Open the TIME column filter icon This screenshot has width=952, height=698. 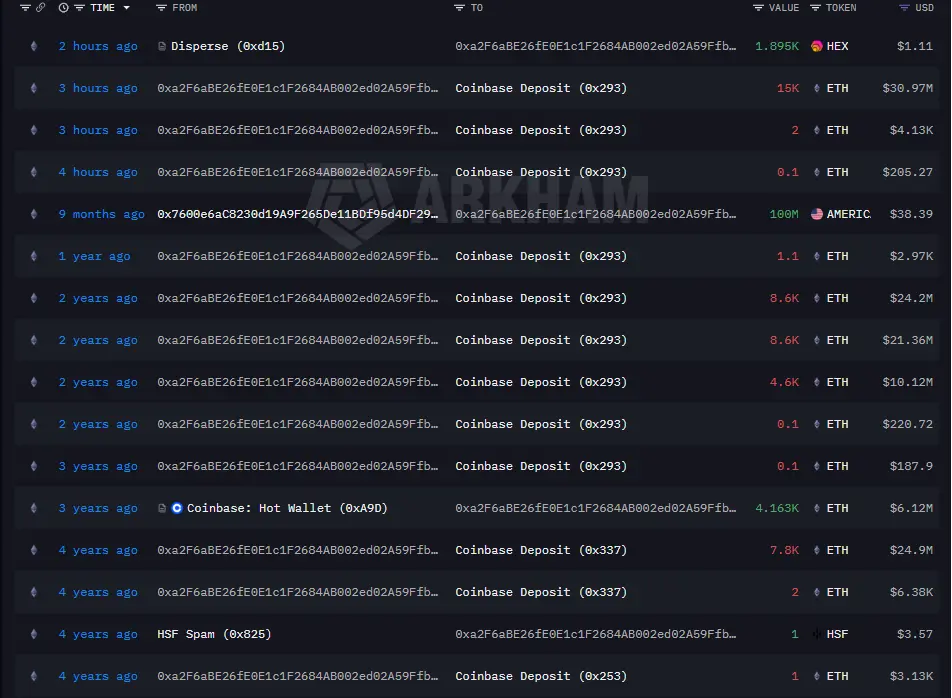[x=79, y=8]
